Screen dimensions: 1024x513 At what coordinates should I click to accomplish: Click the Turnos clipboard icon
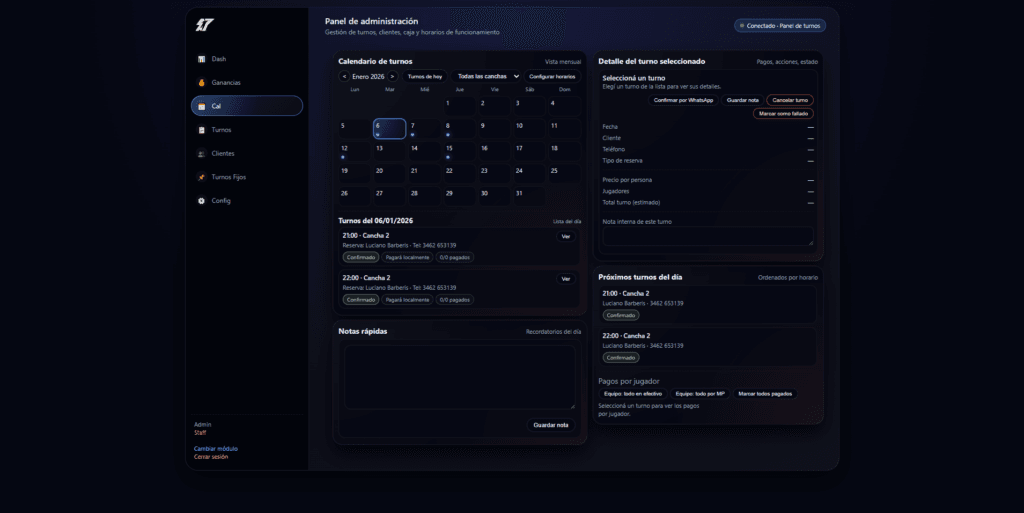(202, 130)
